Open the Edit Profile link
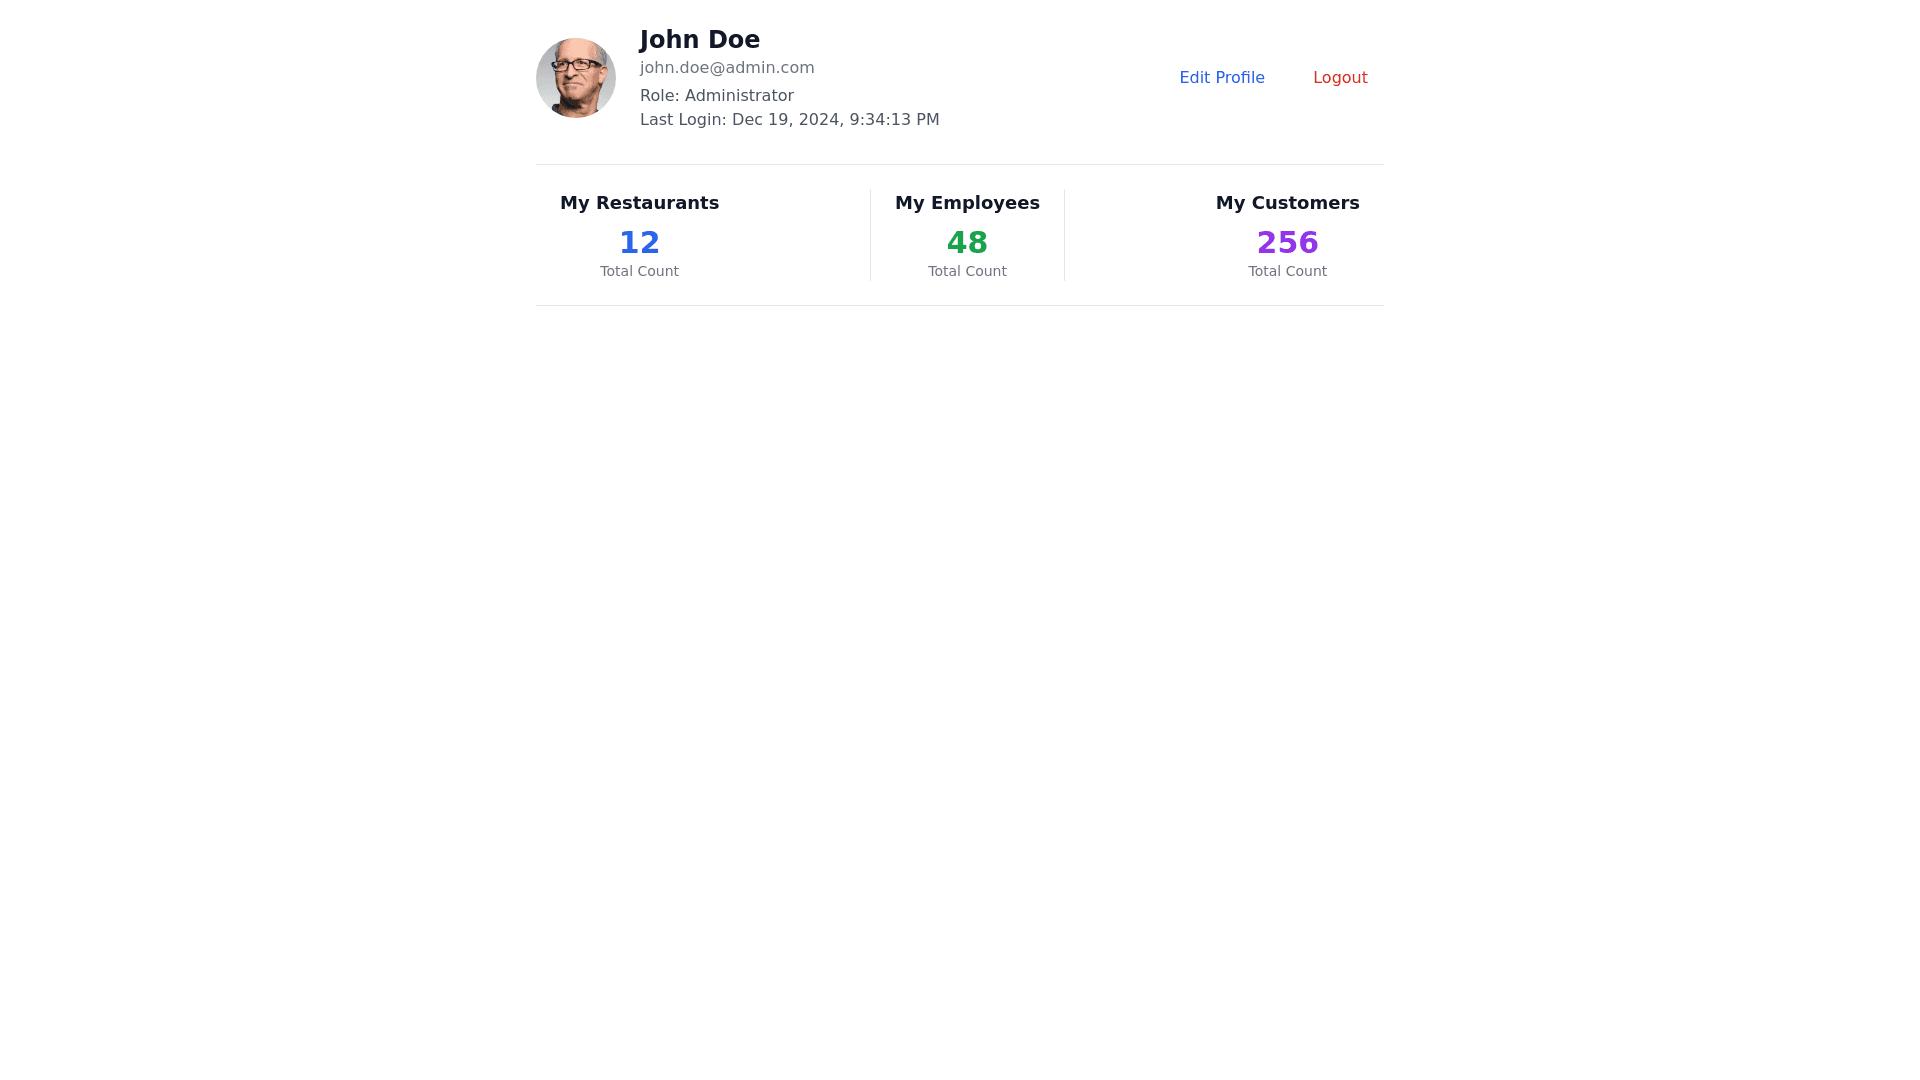Viewport: 1920px width, 1080px height. pyautogui.click(x=1221, y=78)
